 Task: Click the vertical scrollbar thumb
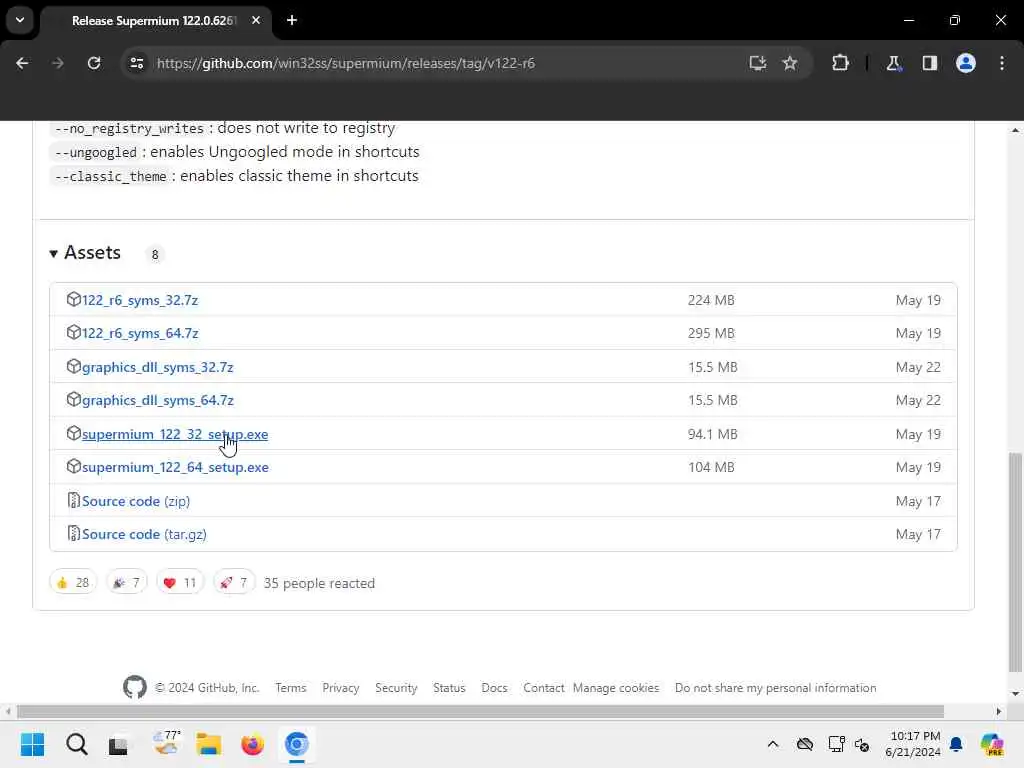click(1015, 562)
